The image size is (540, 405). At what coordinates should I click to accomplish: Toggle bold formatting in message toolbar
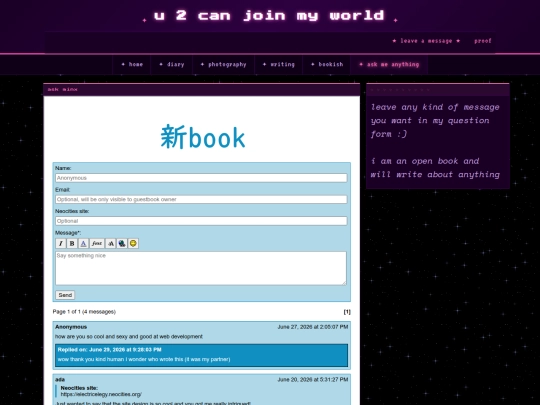pos(72,243)
